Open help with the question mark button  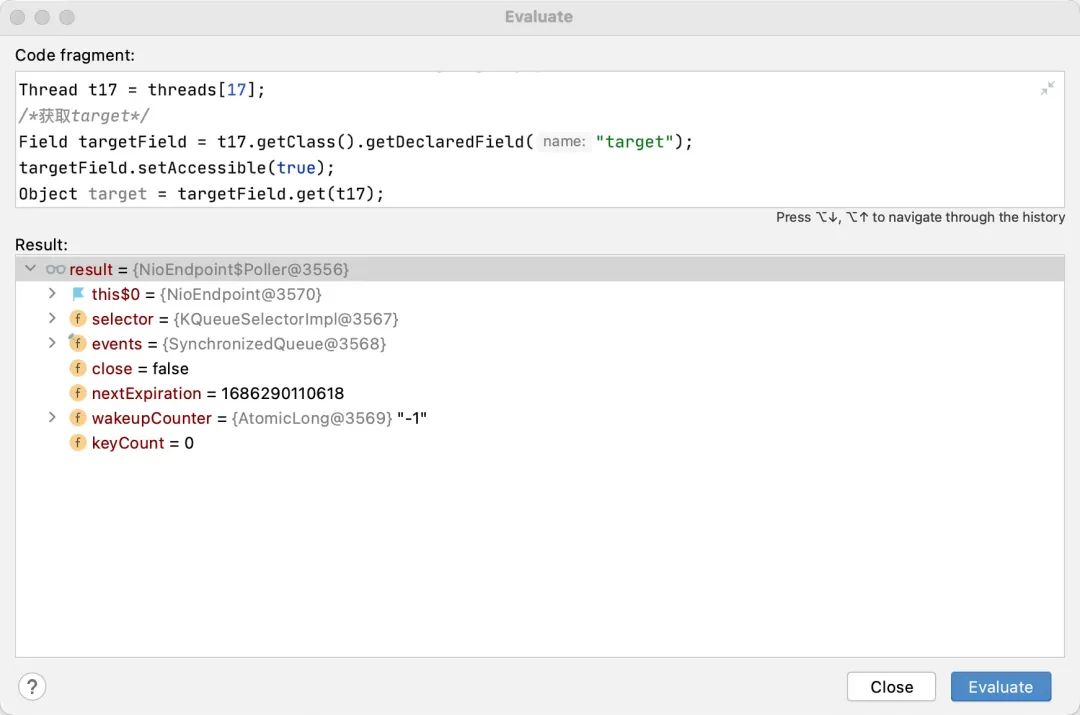(x=32, y=687)
